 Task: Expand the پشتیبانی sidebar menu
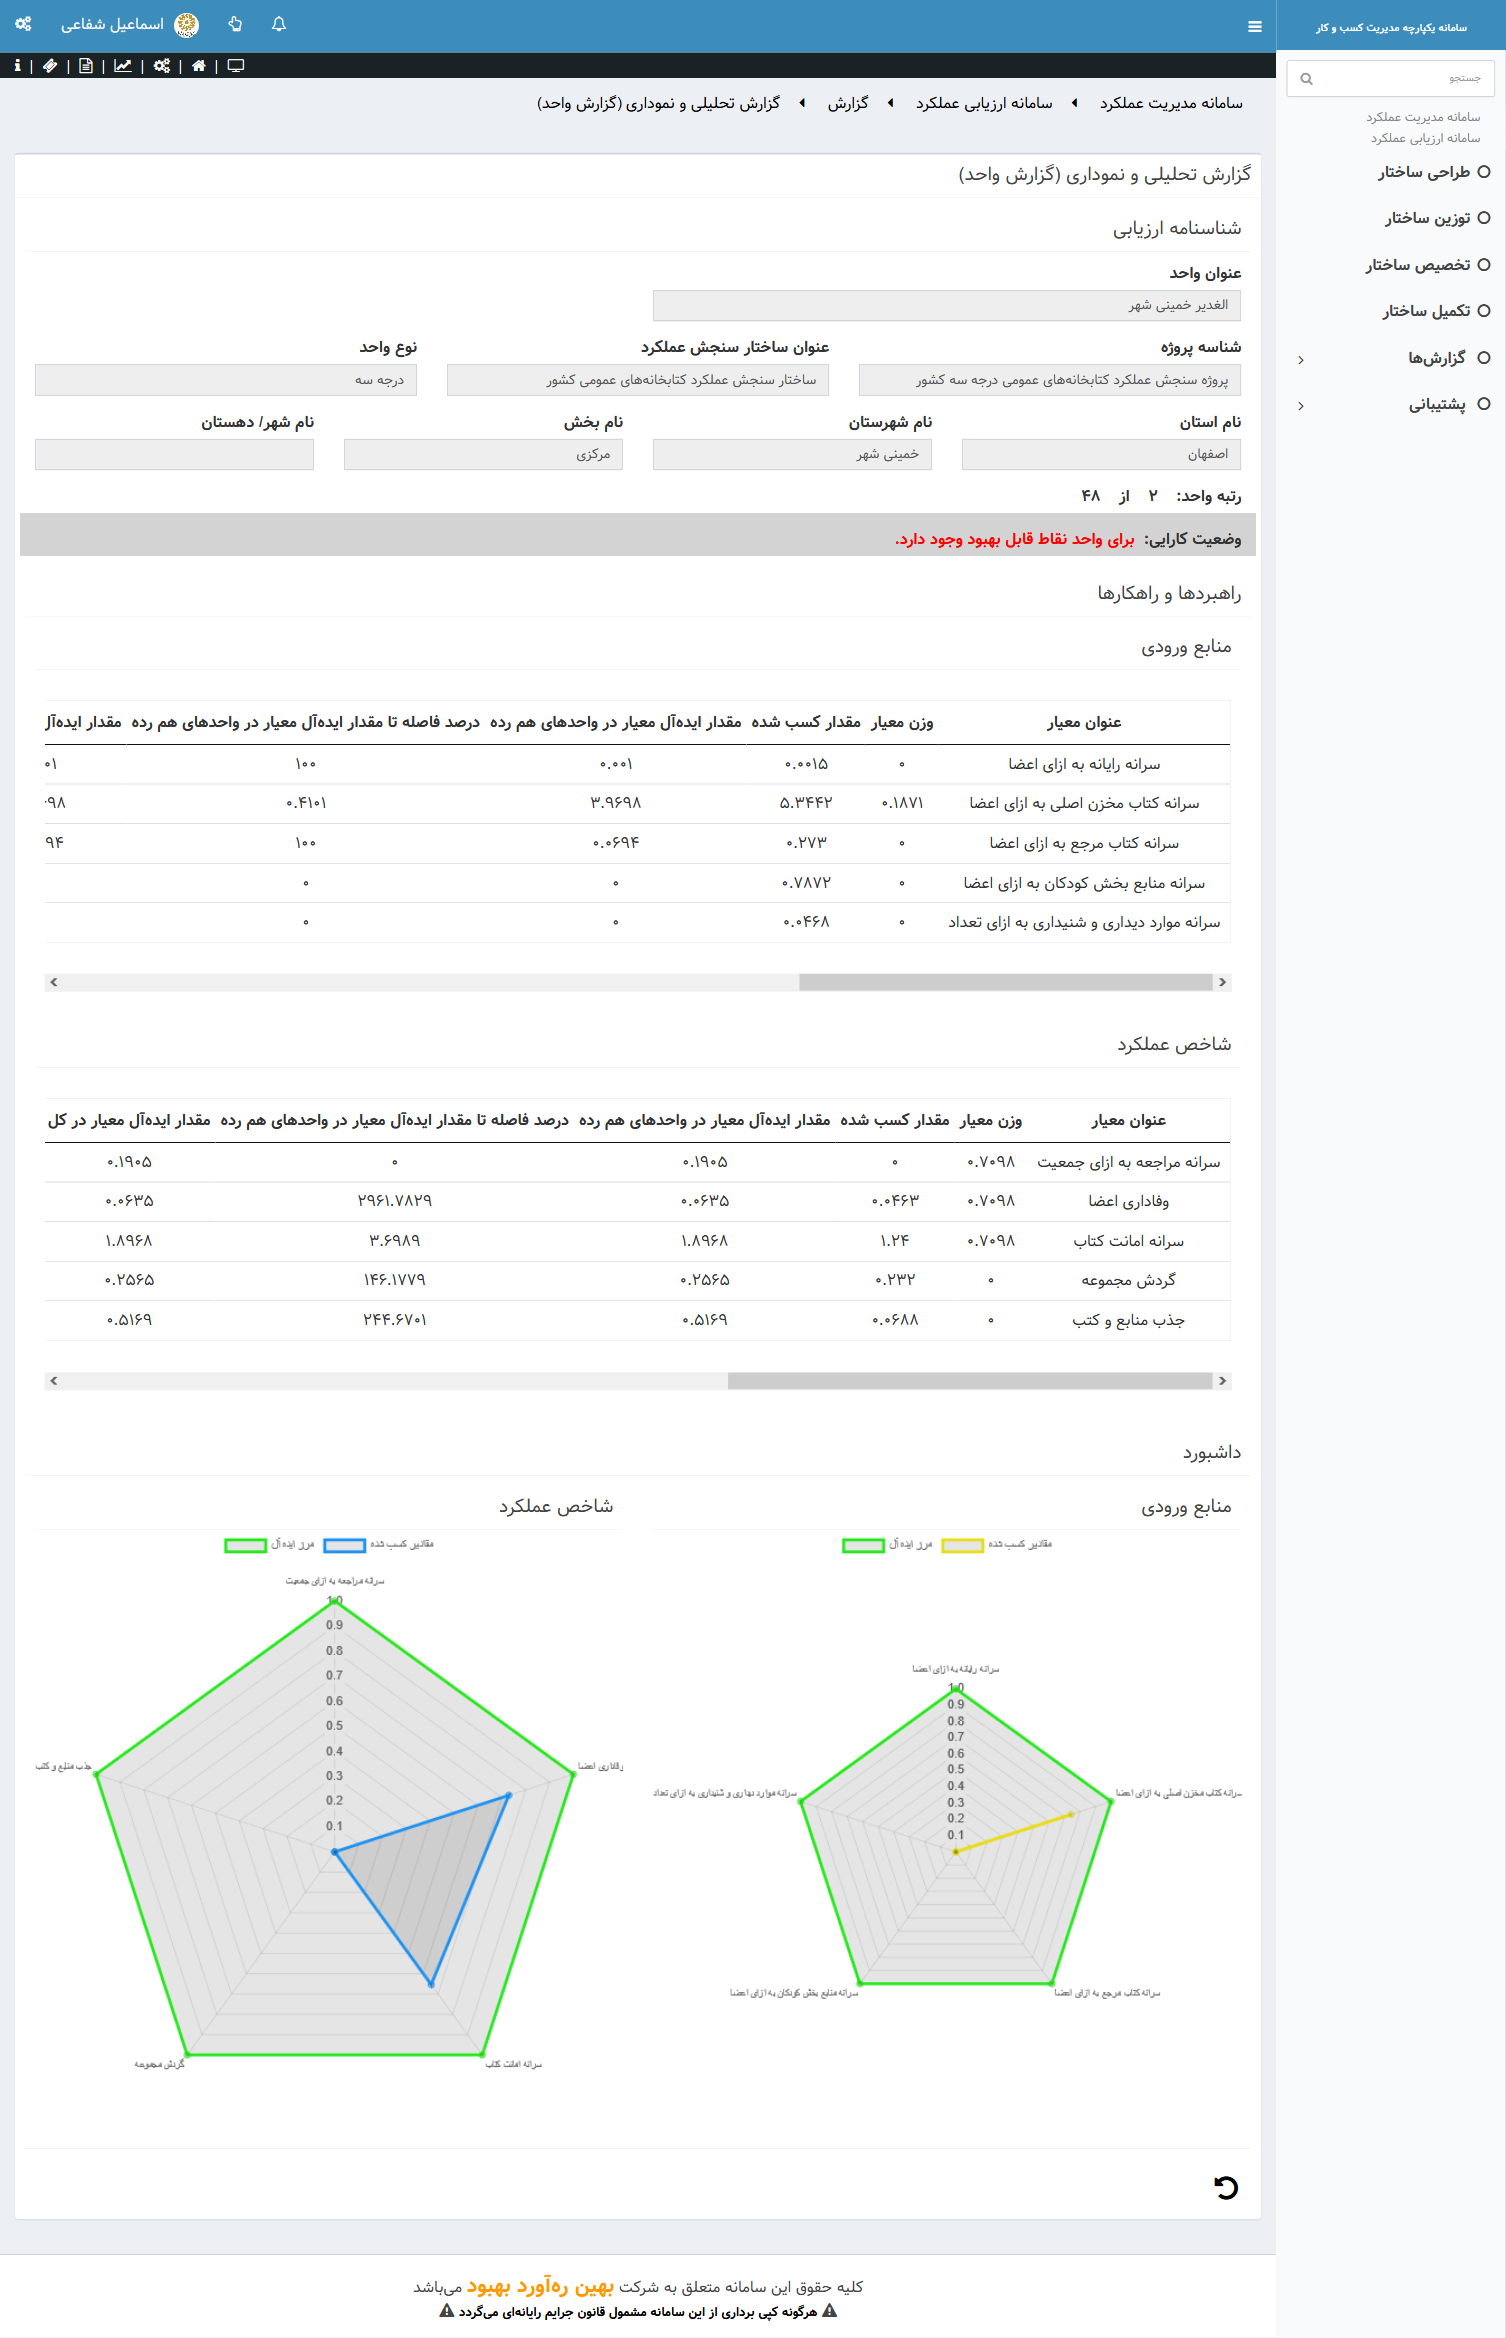click(x=1436, y=404)
